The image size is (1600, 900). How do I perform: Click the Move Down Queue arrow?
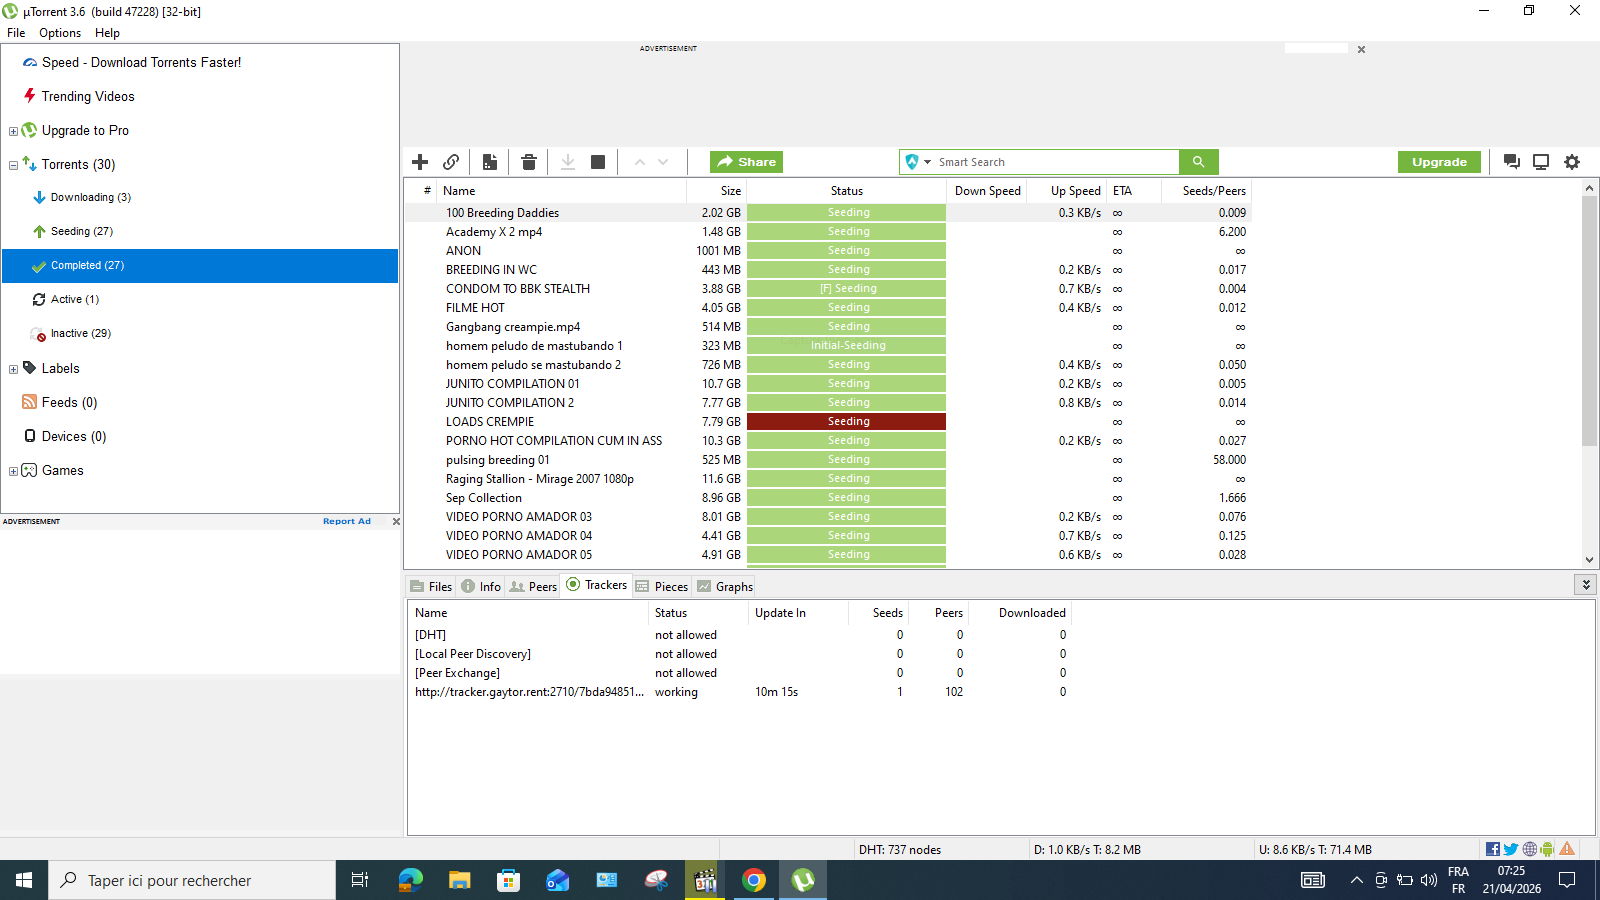(x=663, y=162)
